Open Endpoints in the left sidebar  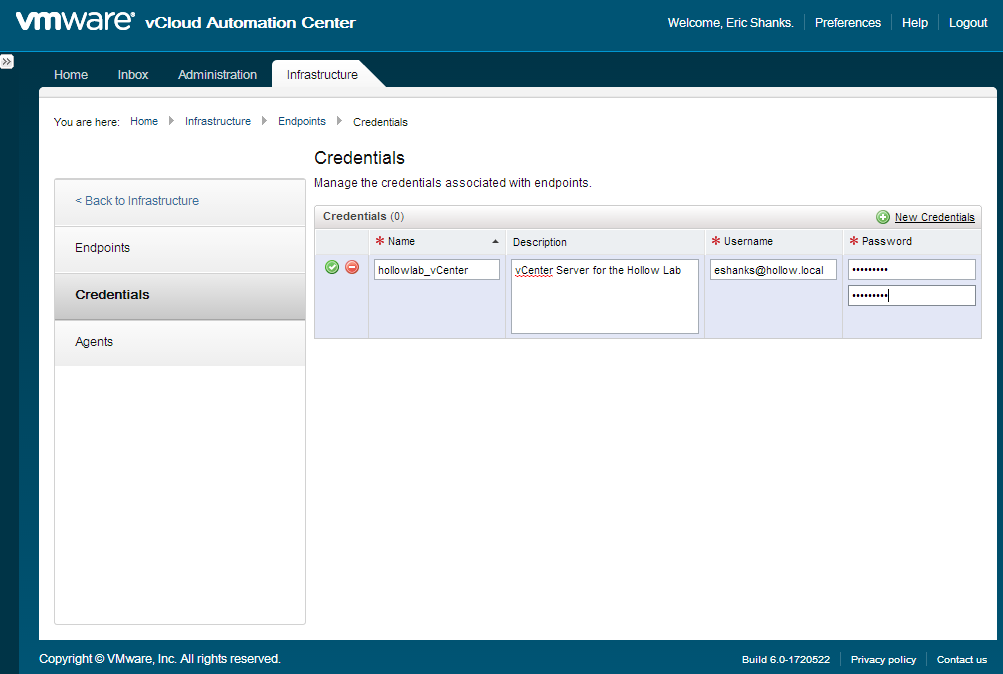pos(103,248)
